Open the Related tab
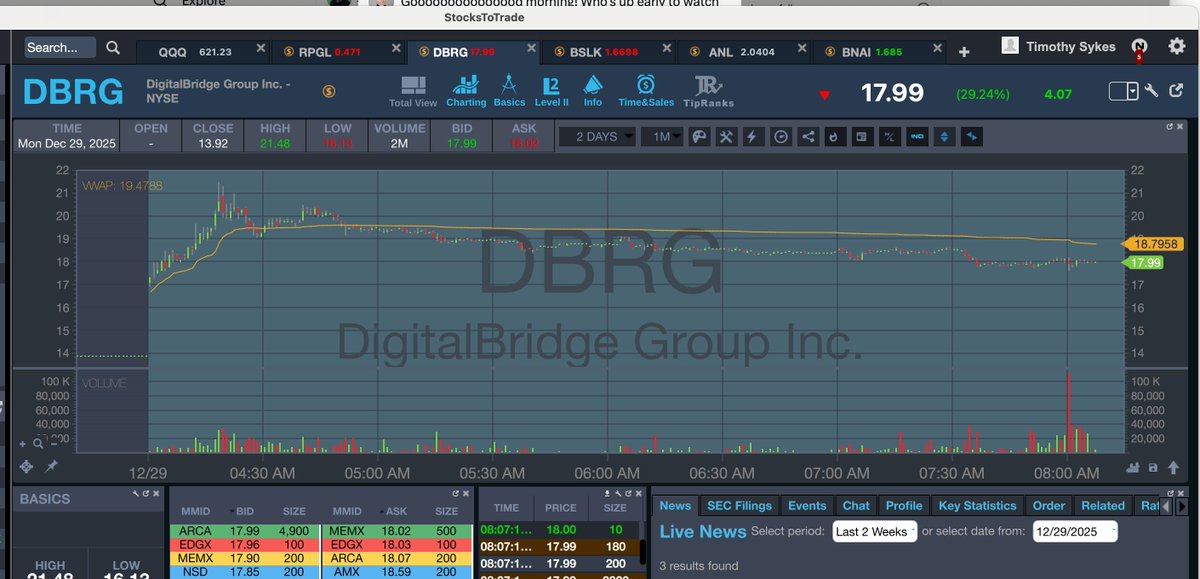This screenshot has width=1200, height=579. point(1103,506)
